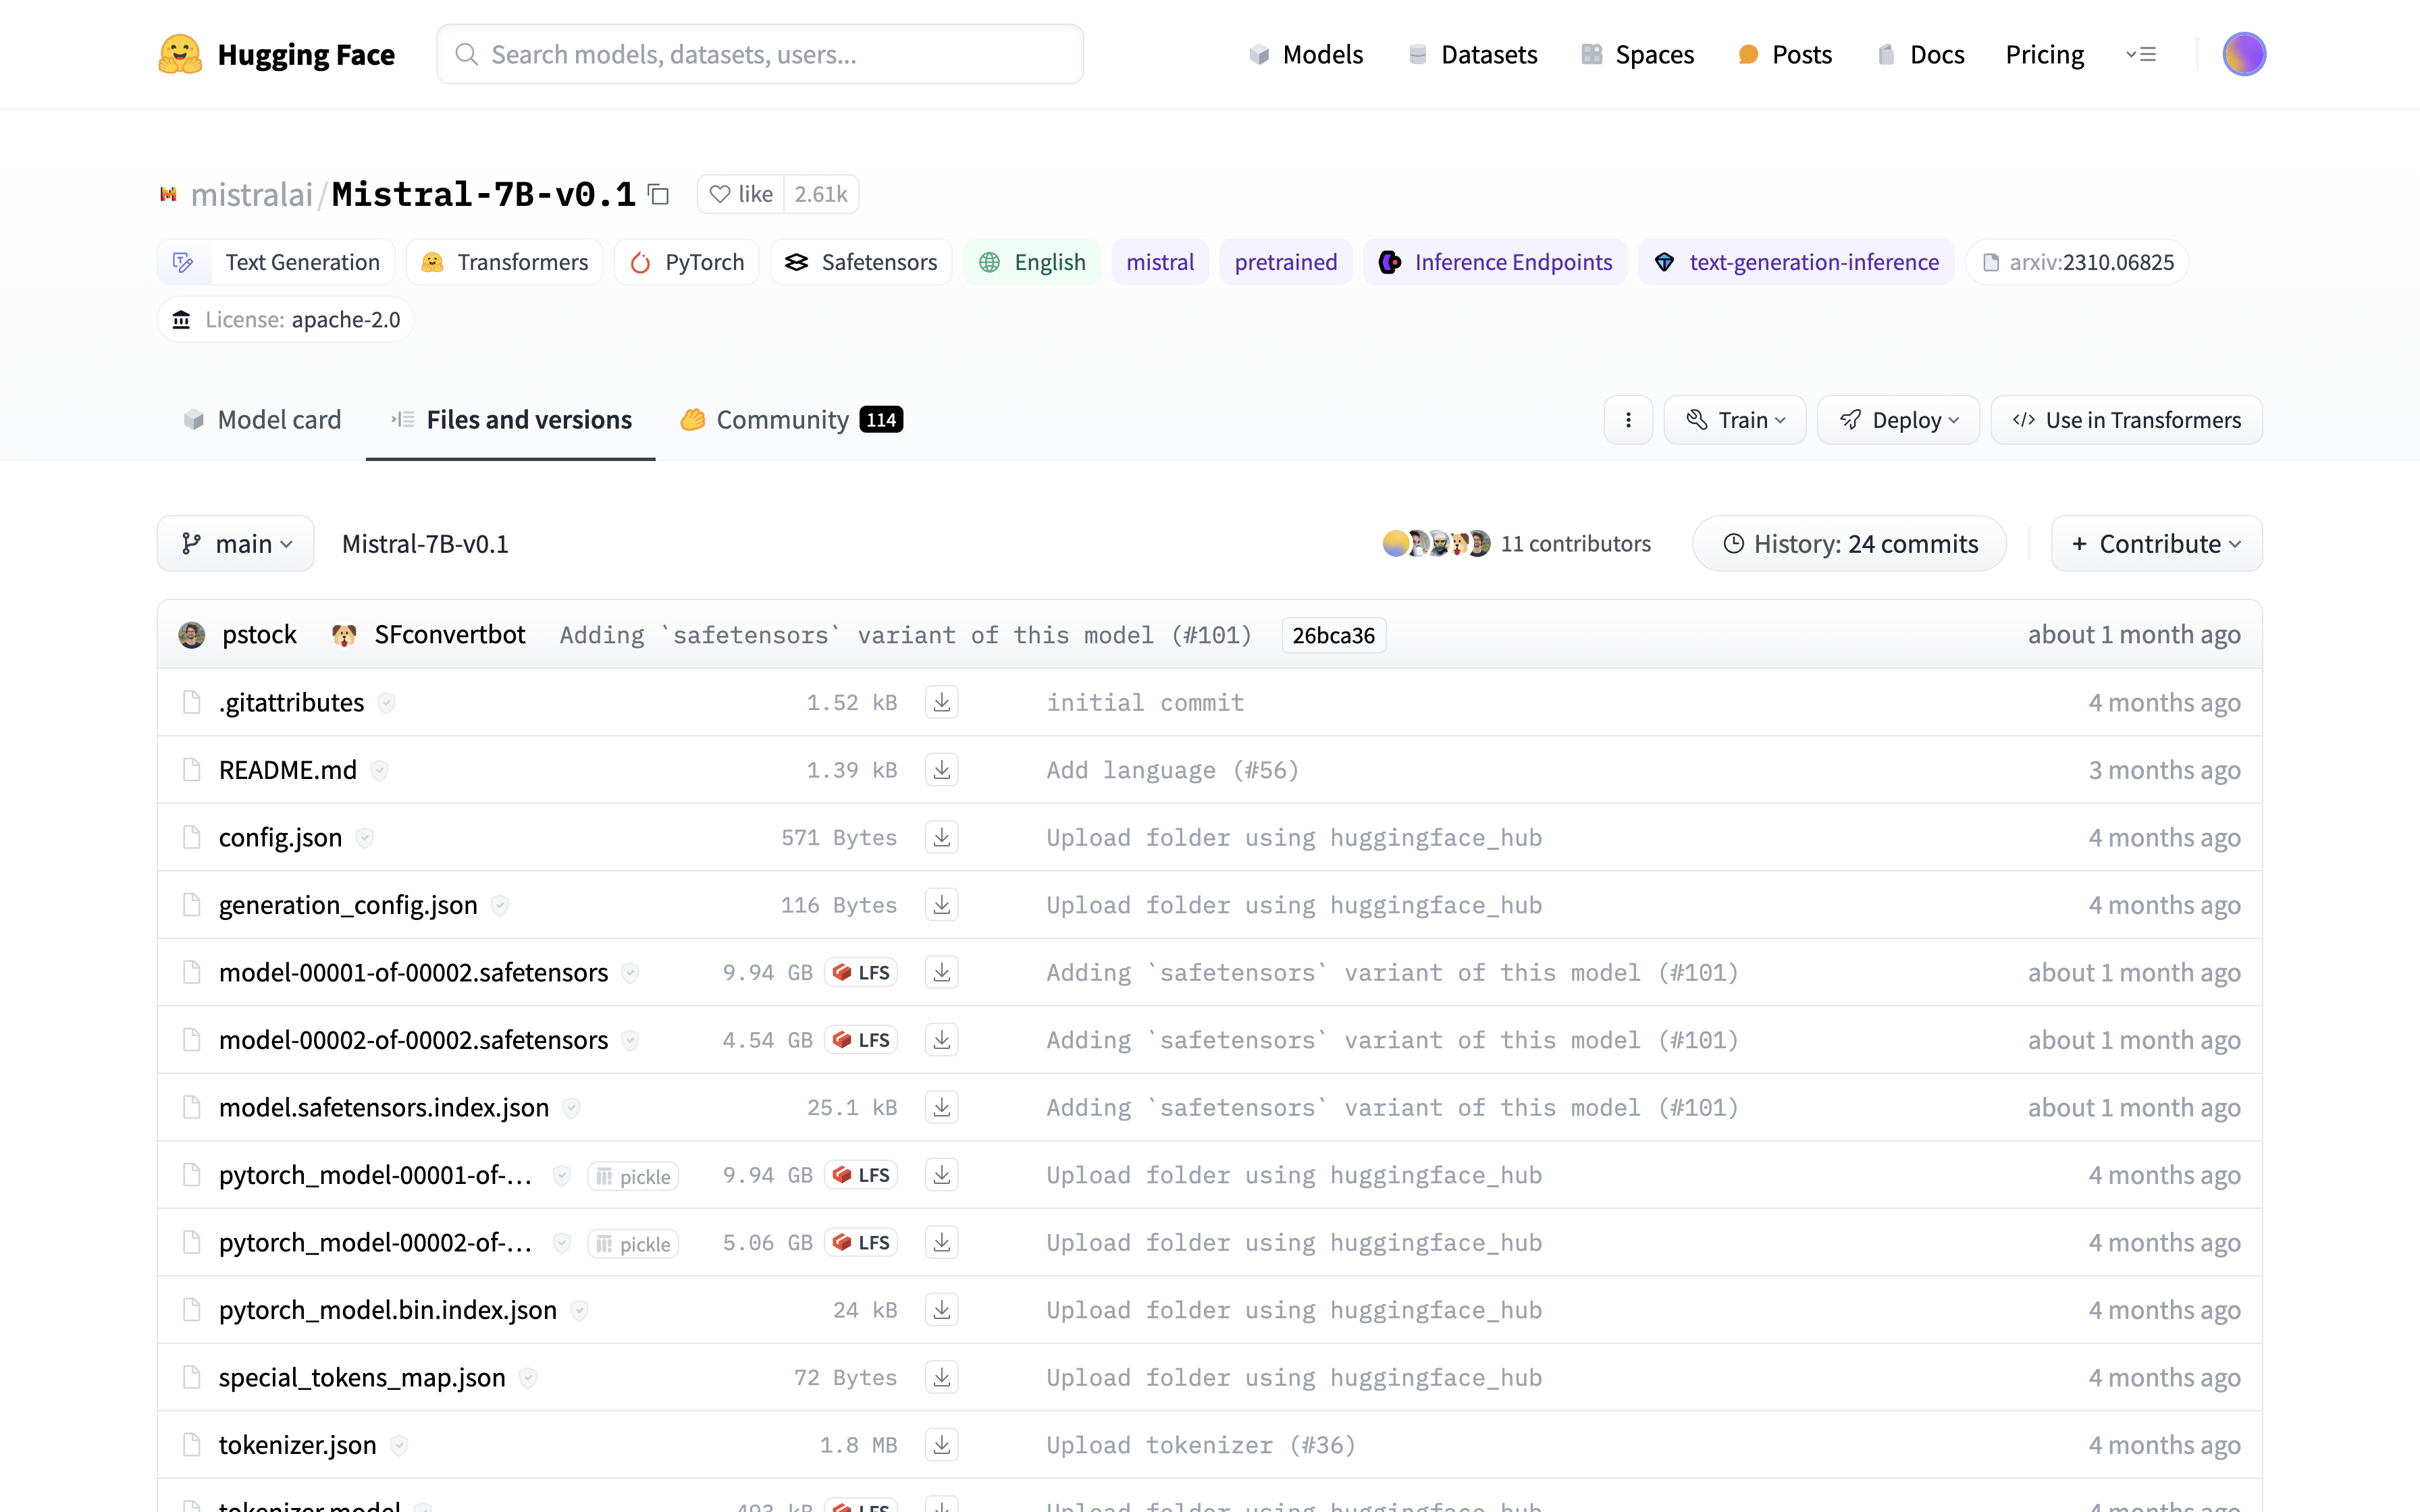Select the Files and versions tab
Viewport: 2420px width, 1512px height.
[511, 420]
